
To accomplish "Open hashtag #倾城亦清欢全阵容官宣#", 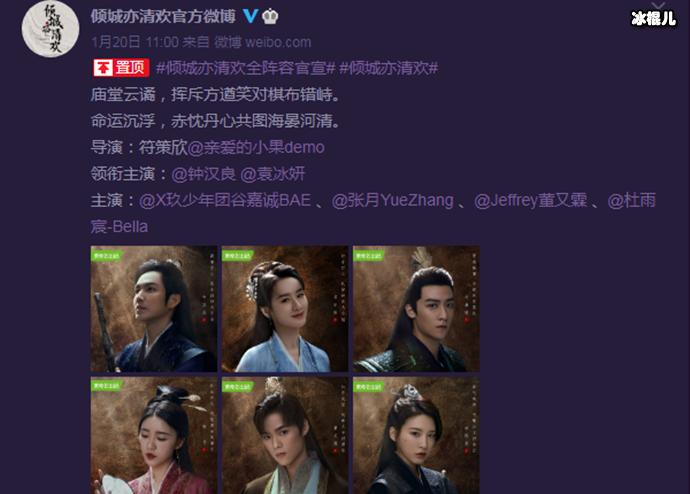I will 246,68.
